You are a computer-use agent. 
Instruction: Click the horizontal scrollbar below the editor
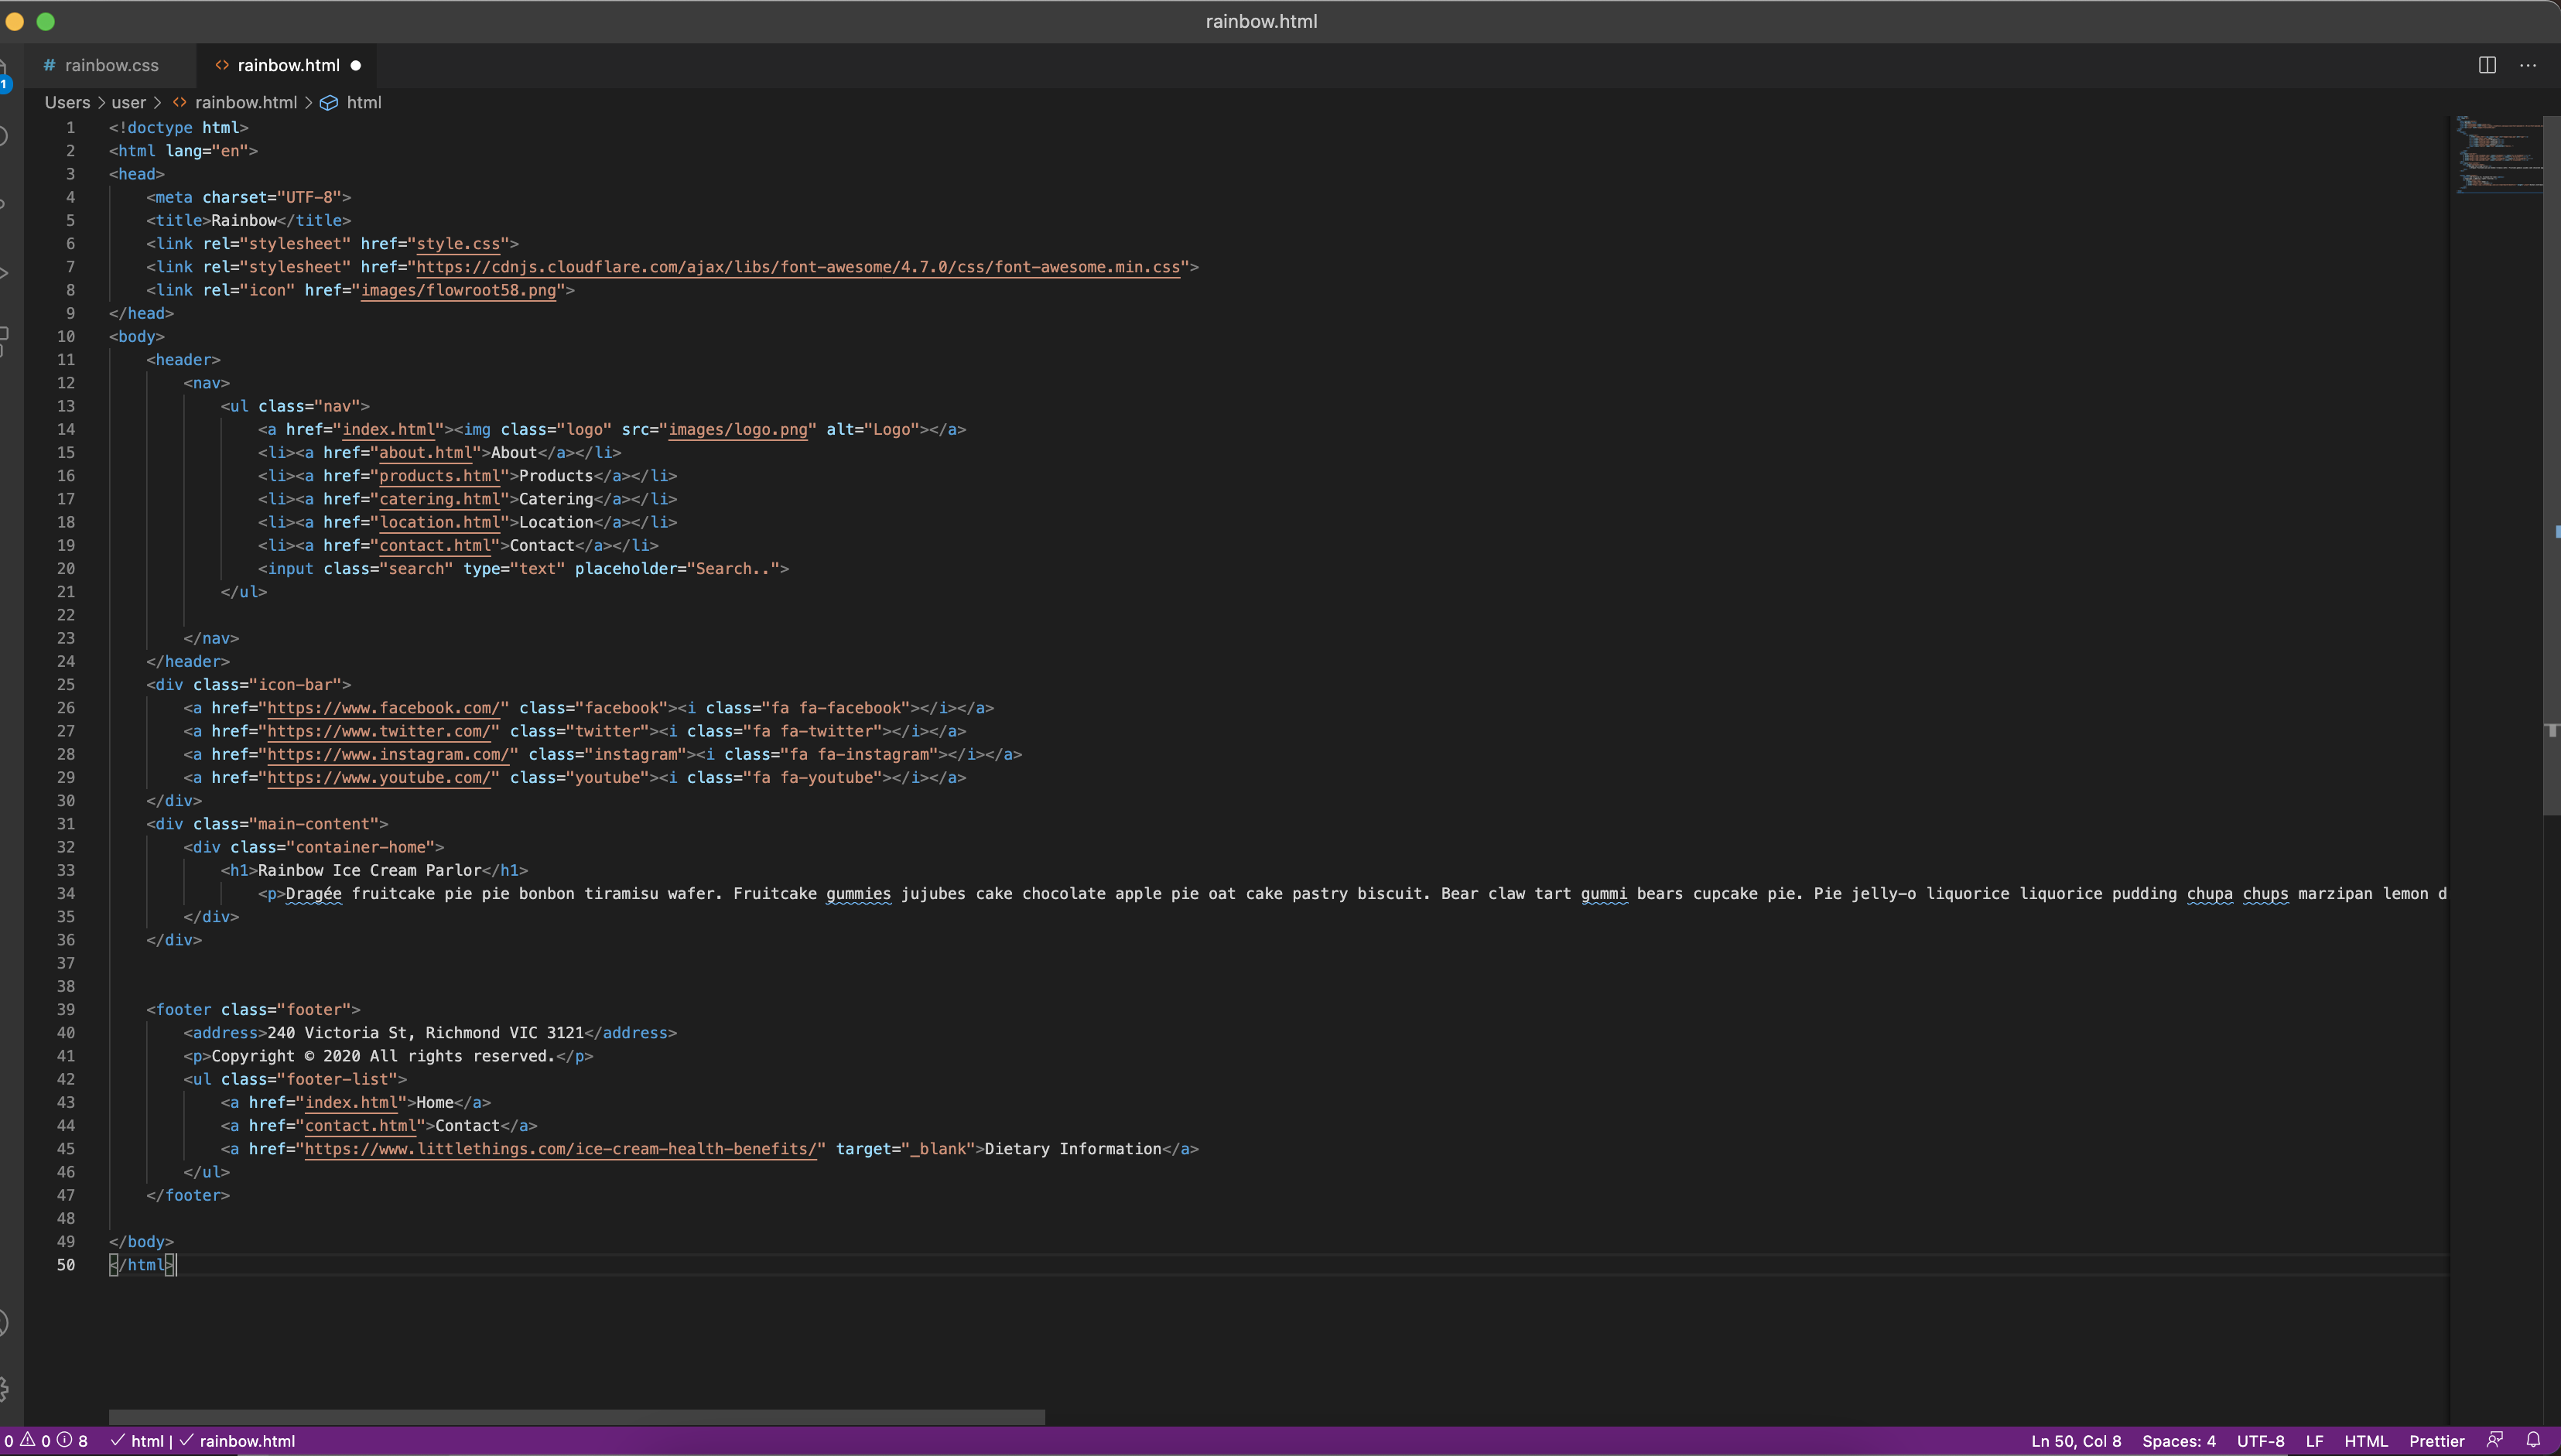[x=577, y=1416]
